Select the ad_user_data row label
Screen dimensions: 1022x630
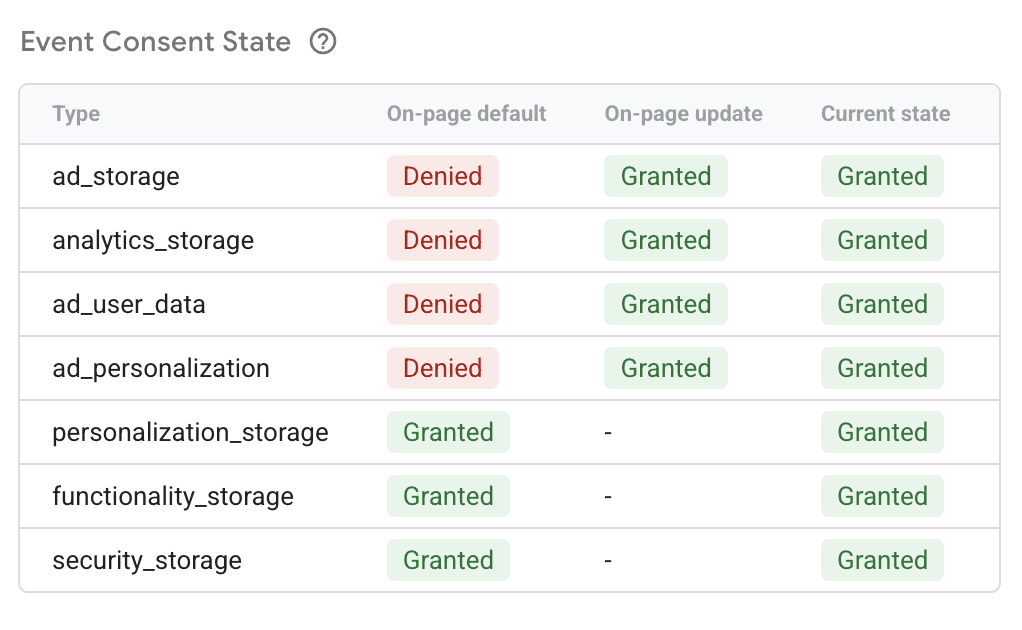click(129, 305)
